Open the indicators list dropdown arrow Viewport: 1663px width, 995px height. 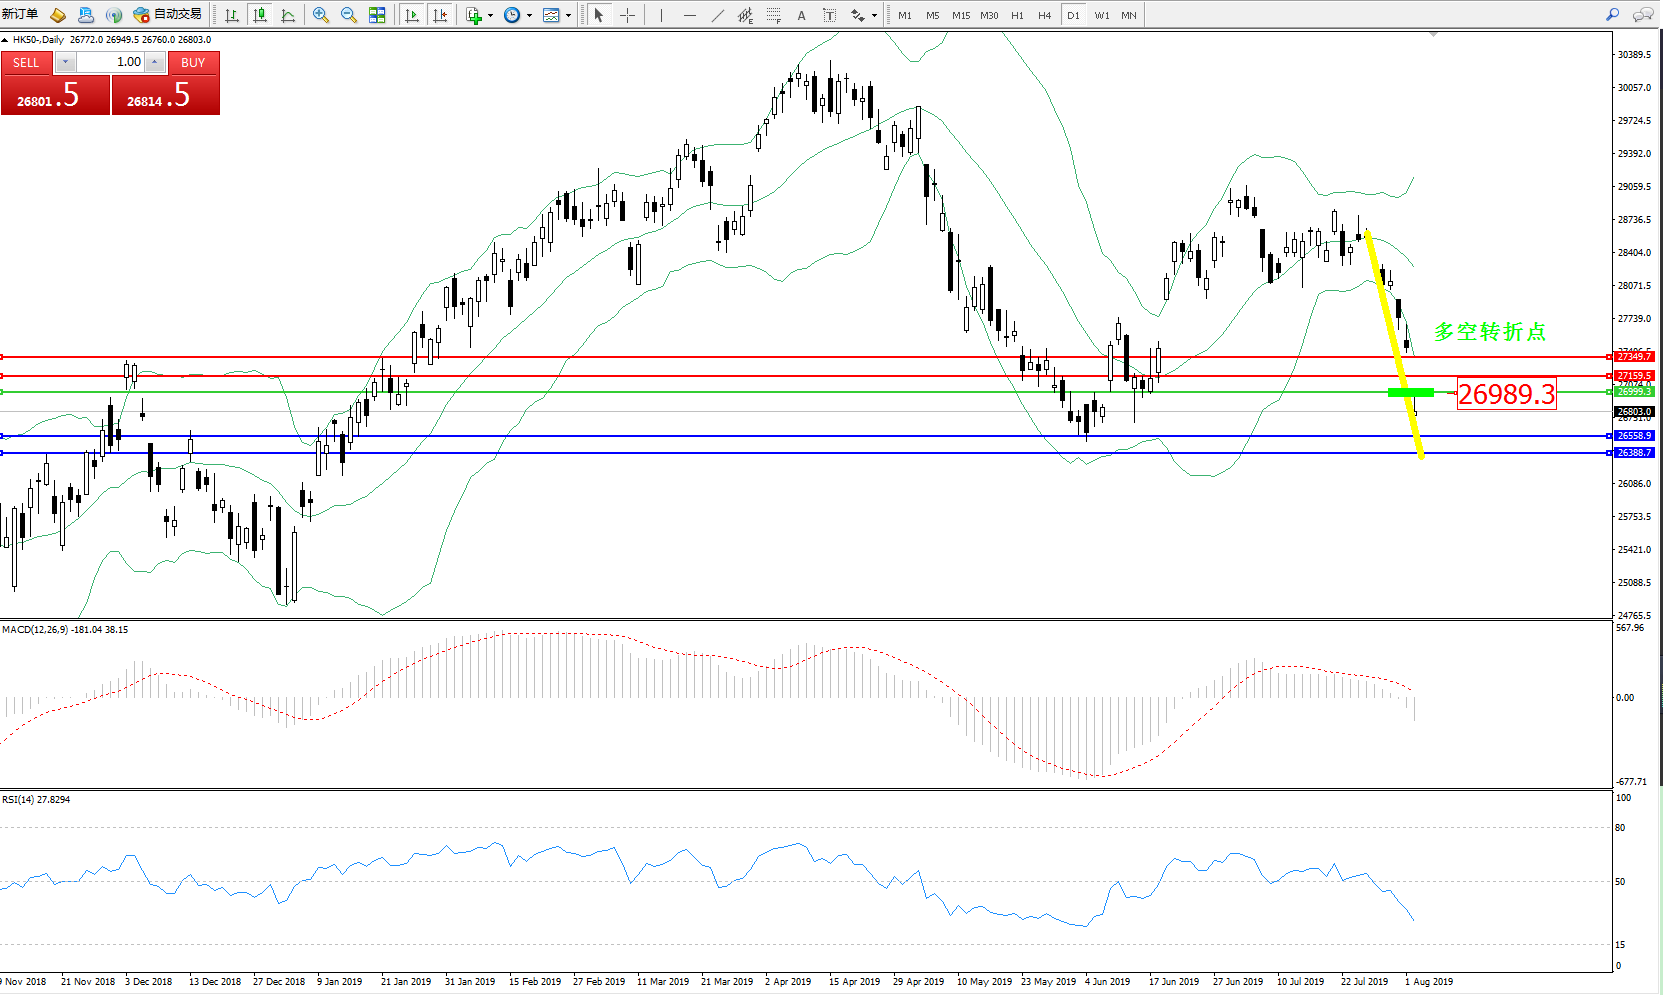(490, 15)
